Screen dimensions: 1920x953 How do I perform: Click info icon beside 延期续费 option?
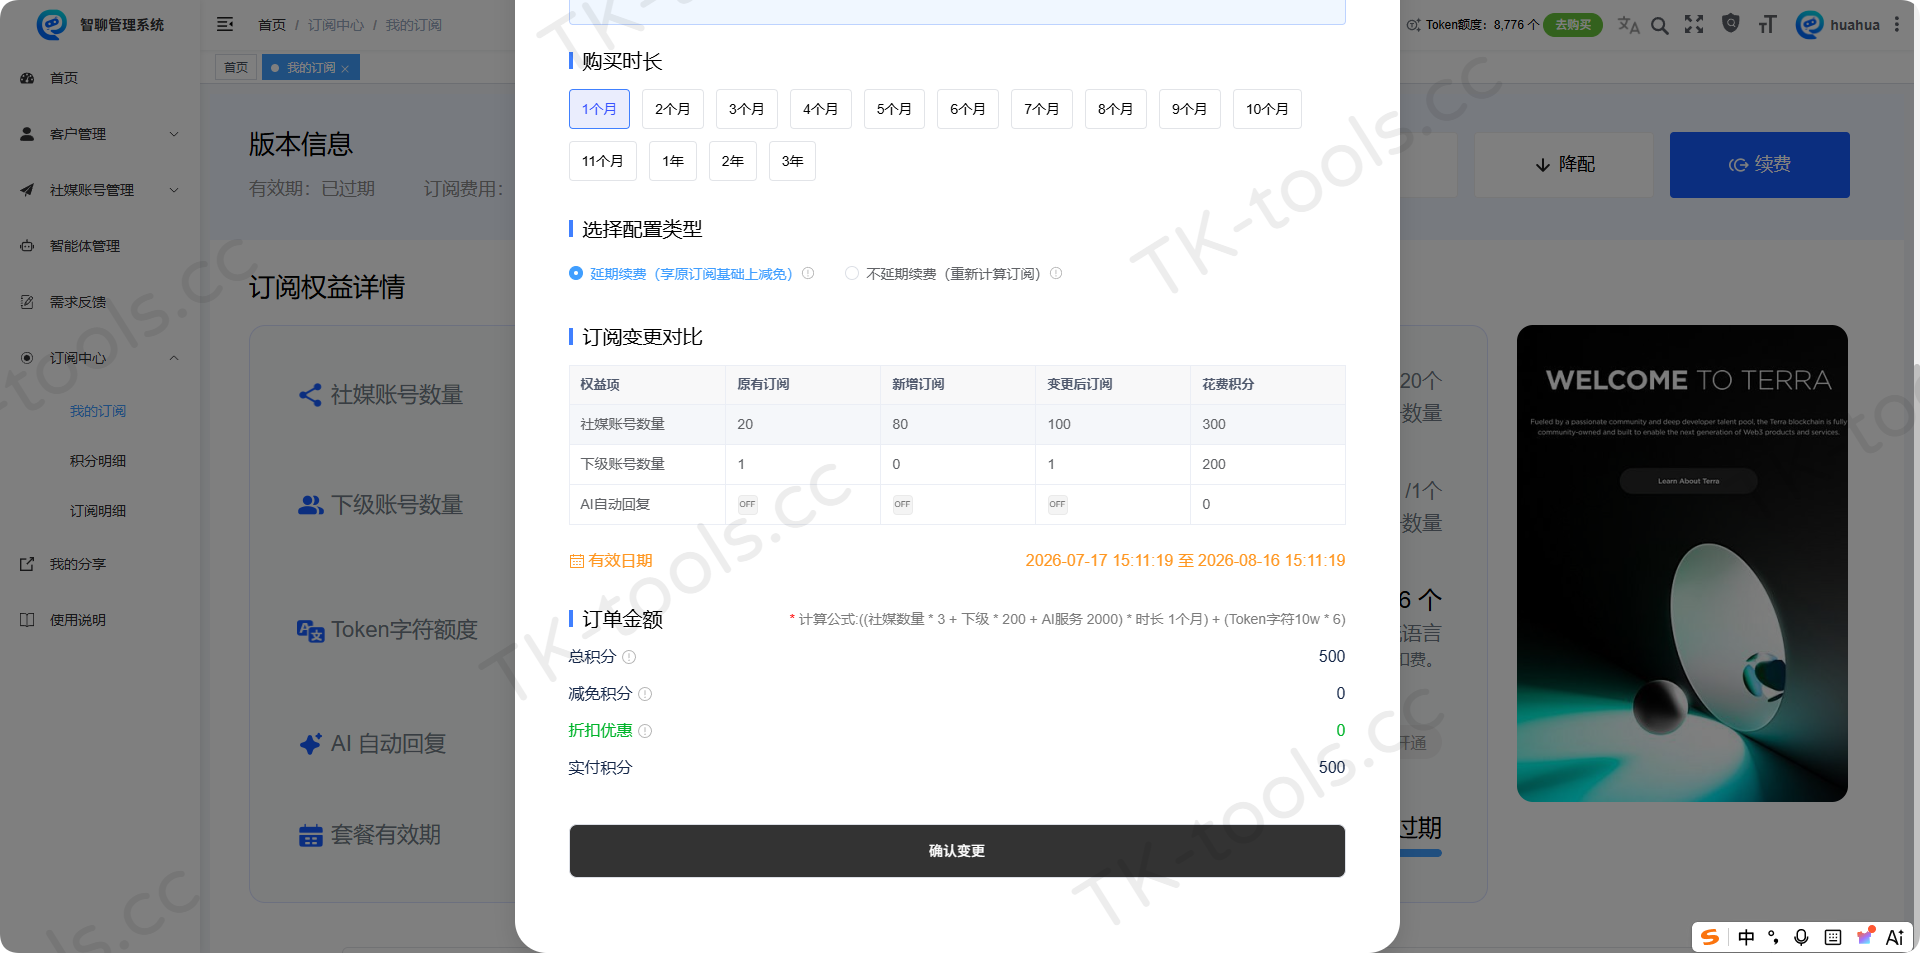[808, 273]
